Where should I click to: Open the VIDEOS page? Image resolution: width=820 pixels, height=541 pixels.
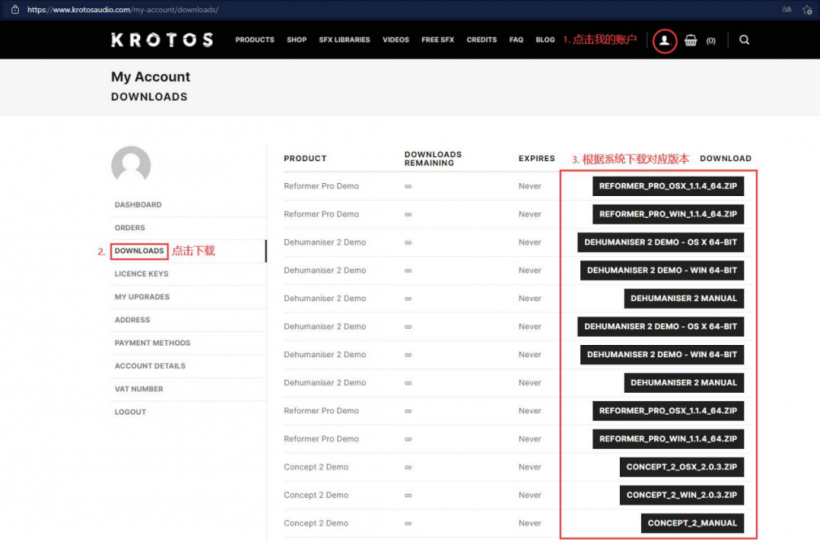click(395, 40)
